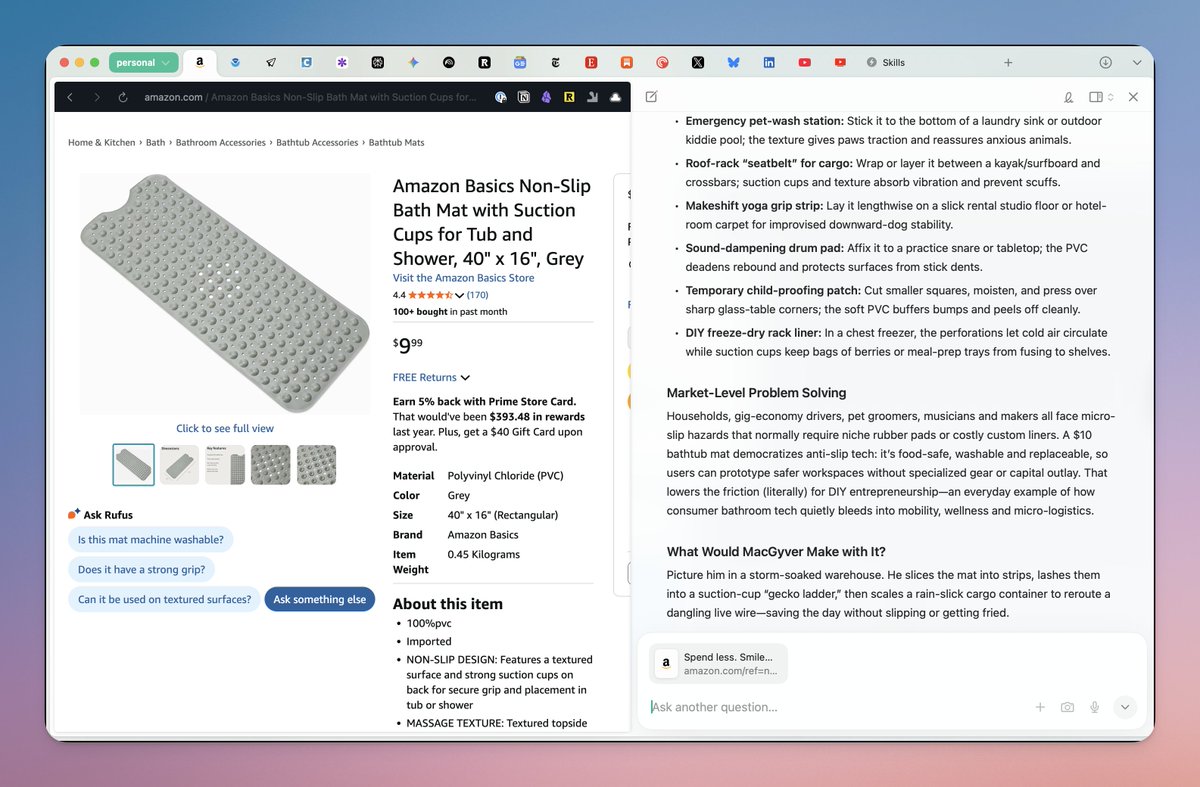Open the Notion extension icon
This screenshot has width=1200, height=787.
point(524,97)
